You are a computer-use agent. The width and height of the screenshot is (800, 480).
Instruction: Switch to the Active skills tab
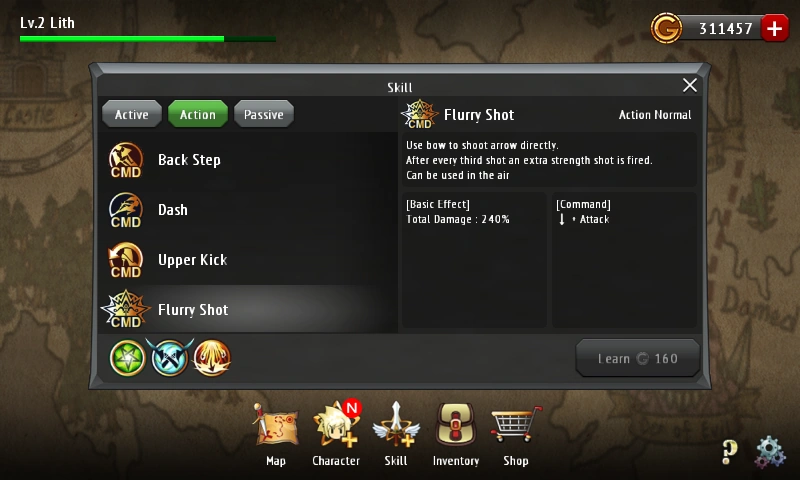[132, 114]
